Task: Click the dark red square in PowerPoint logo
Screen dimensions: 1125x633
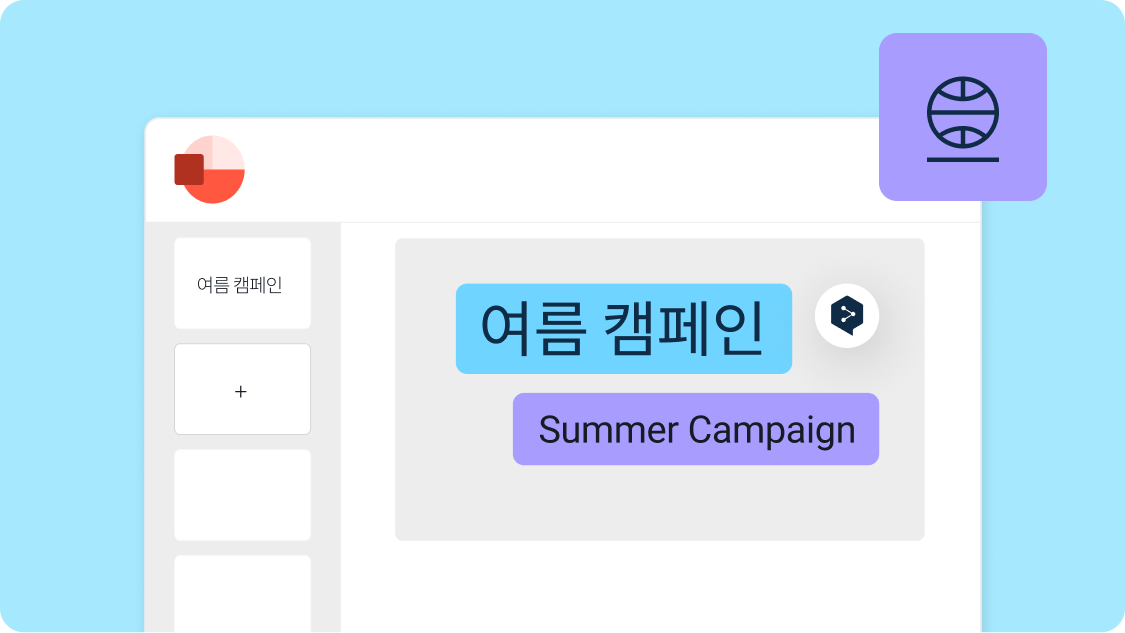Action: pos(189,169)
